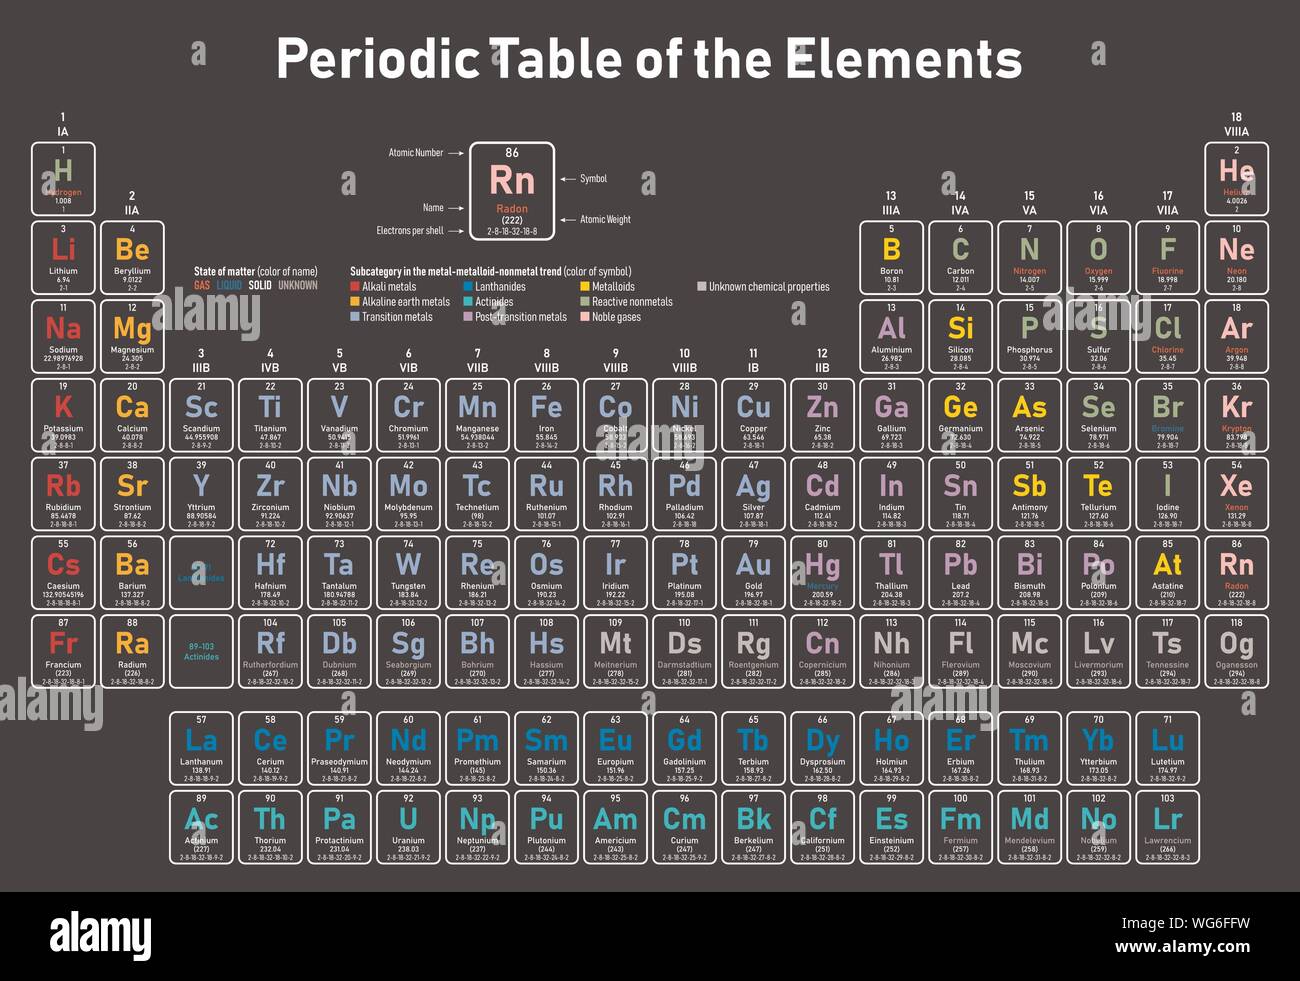
Task: Click the group 1 IA column header
Action: (63, 124)
